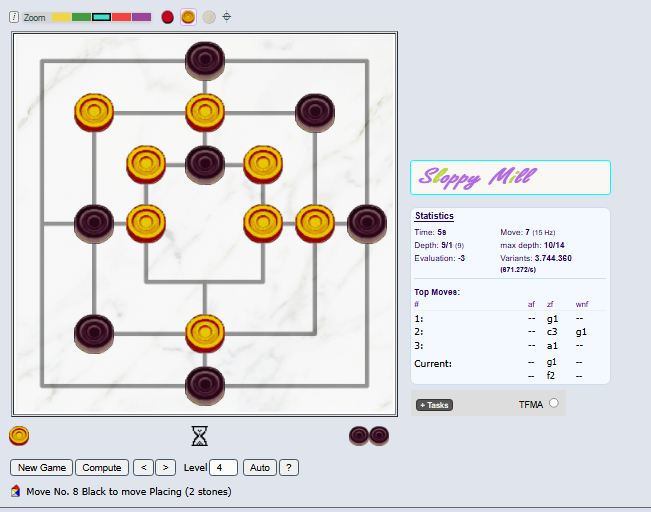The image size is (651, 512).
Task: Click the Current move g1 entry
Action: click(x=551, y=362)
